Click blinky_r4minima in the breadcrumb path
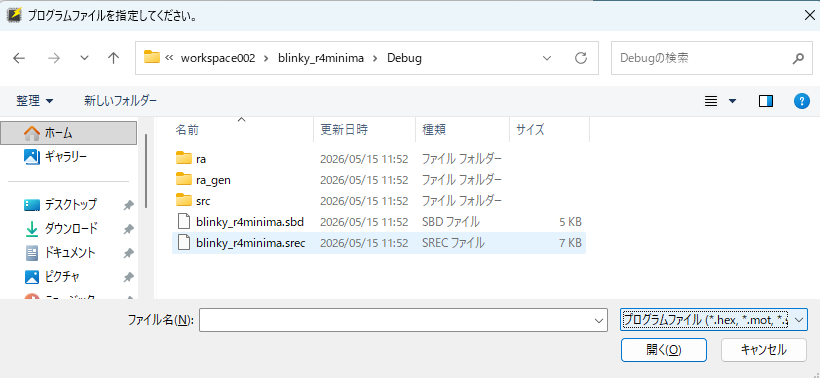This screenshot has height=378, width=820. pos(321,58)
